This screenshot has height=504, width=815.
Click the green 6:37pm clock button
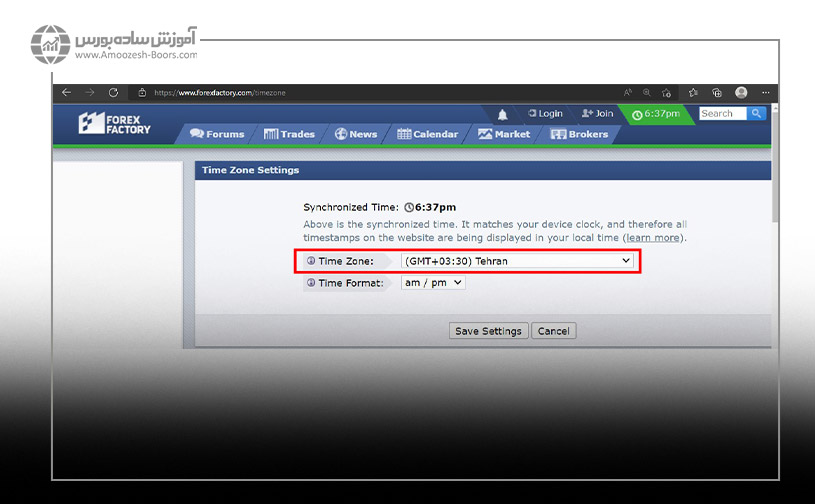point(656,114)
